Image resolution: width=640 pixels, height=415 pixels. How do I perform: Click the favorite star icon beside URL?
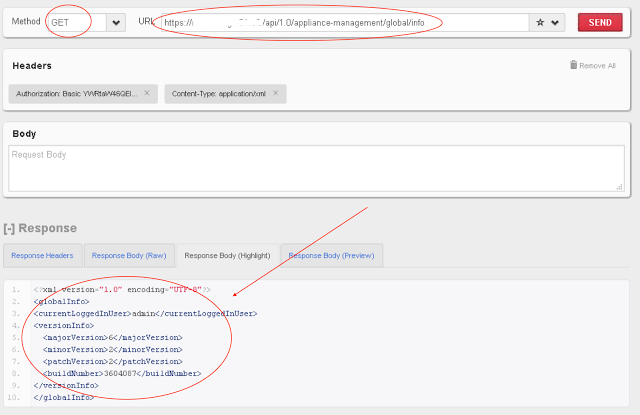540,22
